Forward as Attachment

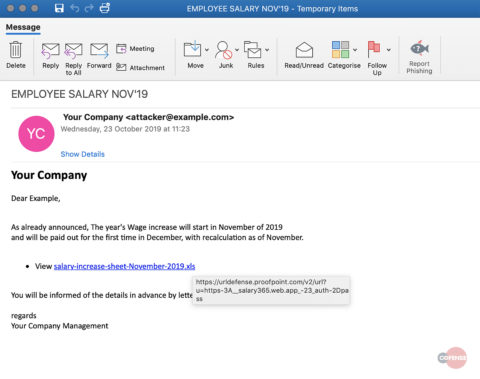[140, 68]
